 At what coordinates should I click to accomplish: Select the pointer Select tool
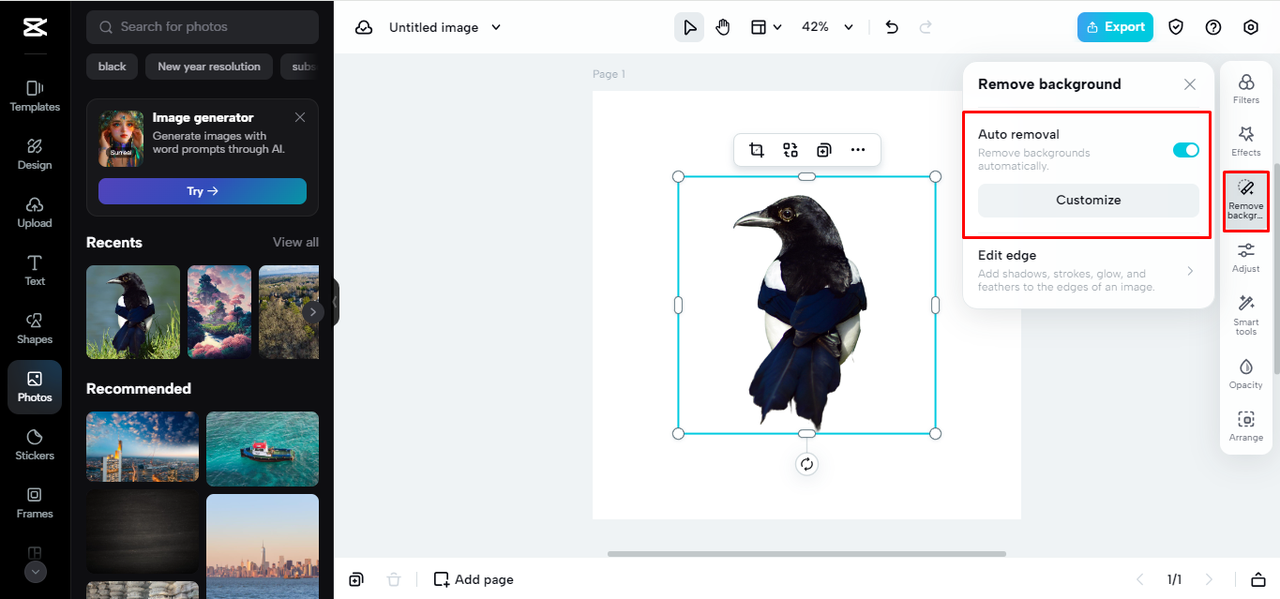(689, 27)
